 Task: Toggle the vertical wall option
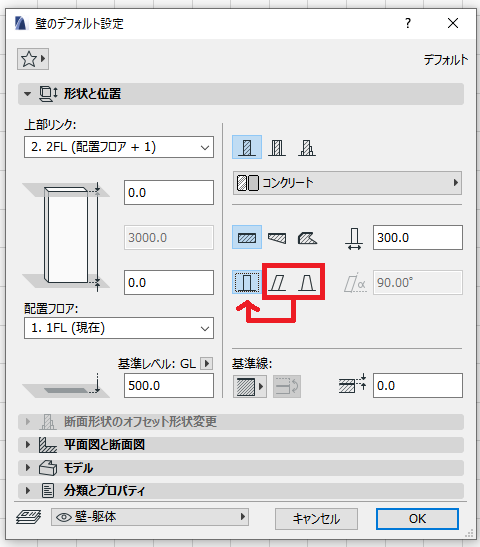247,282
